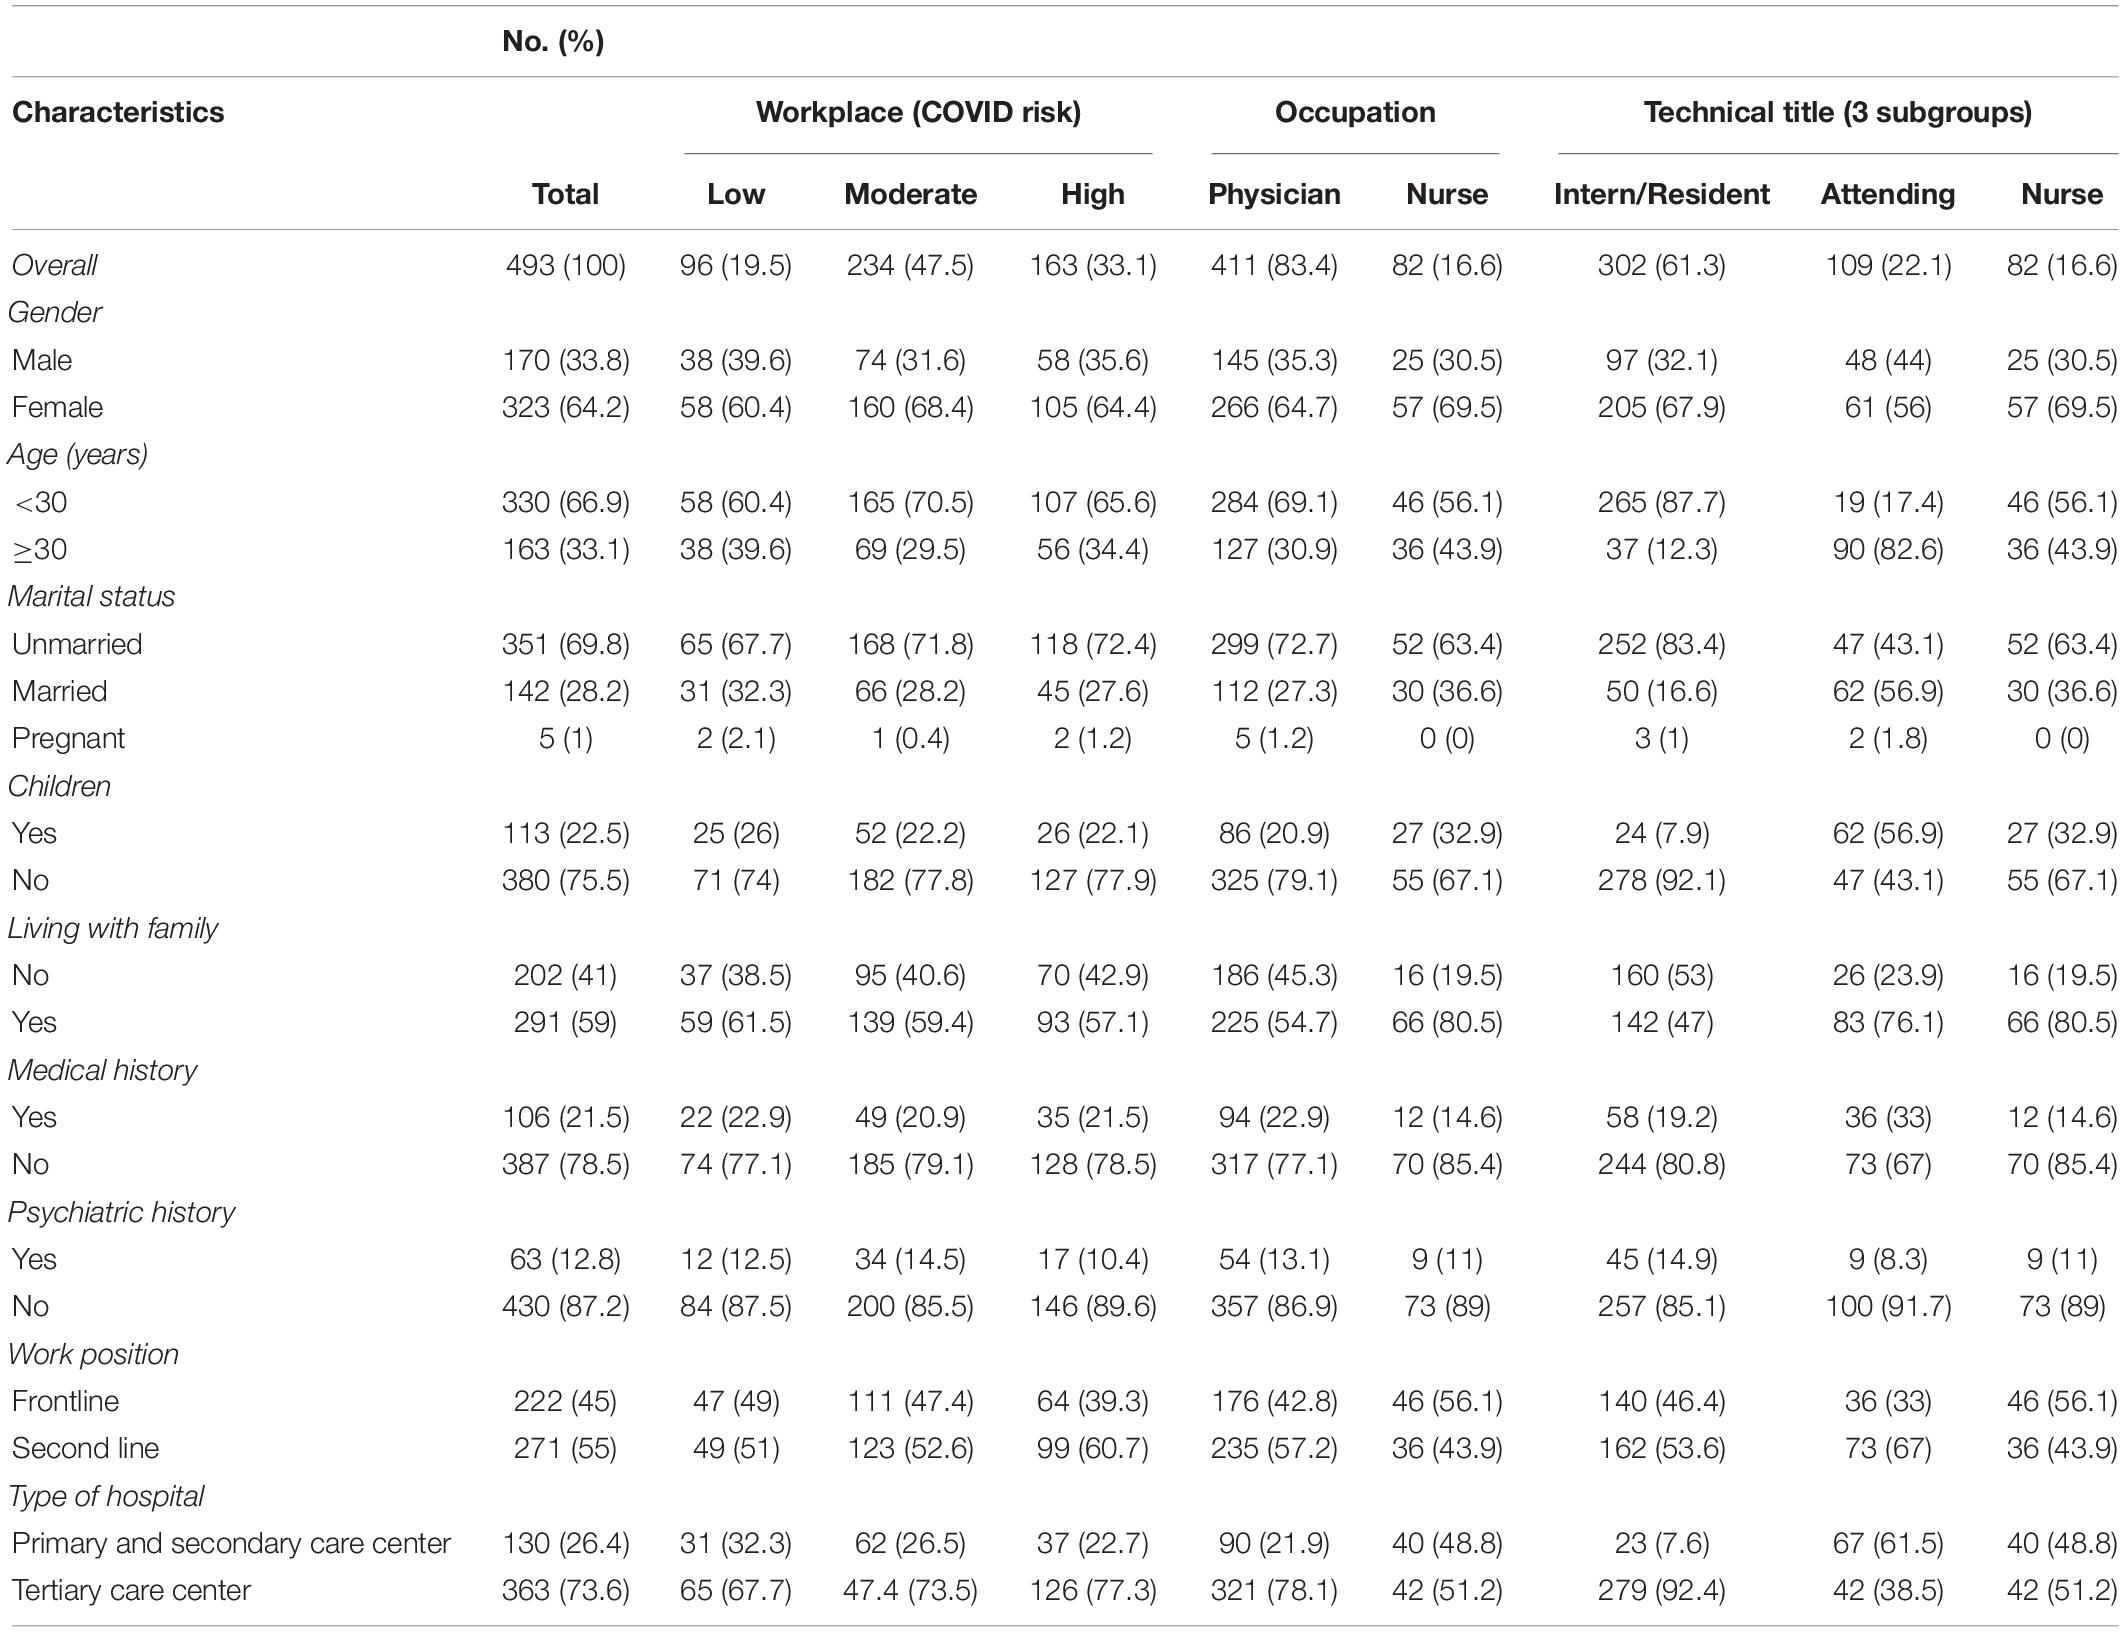Select the '63 (12.8)' cell
Image resolution: width=2124 pixels, height=1632 pixels.
click(x=565, y=1259)
